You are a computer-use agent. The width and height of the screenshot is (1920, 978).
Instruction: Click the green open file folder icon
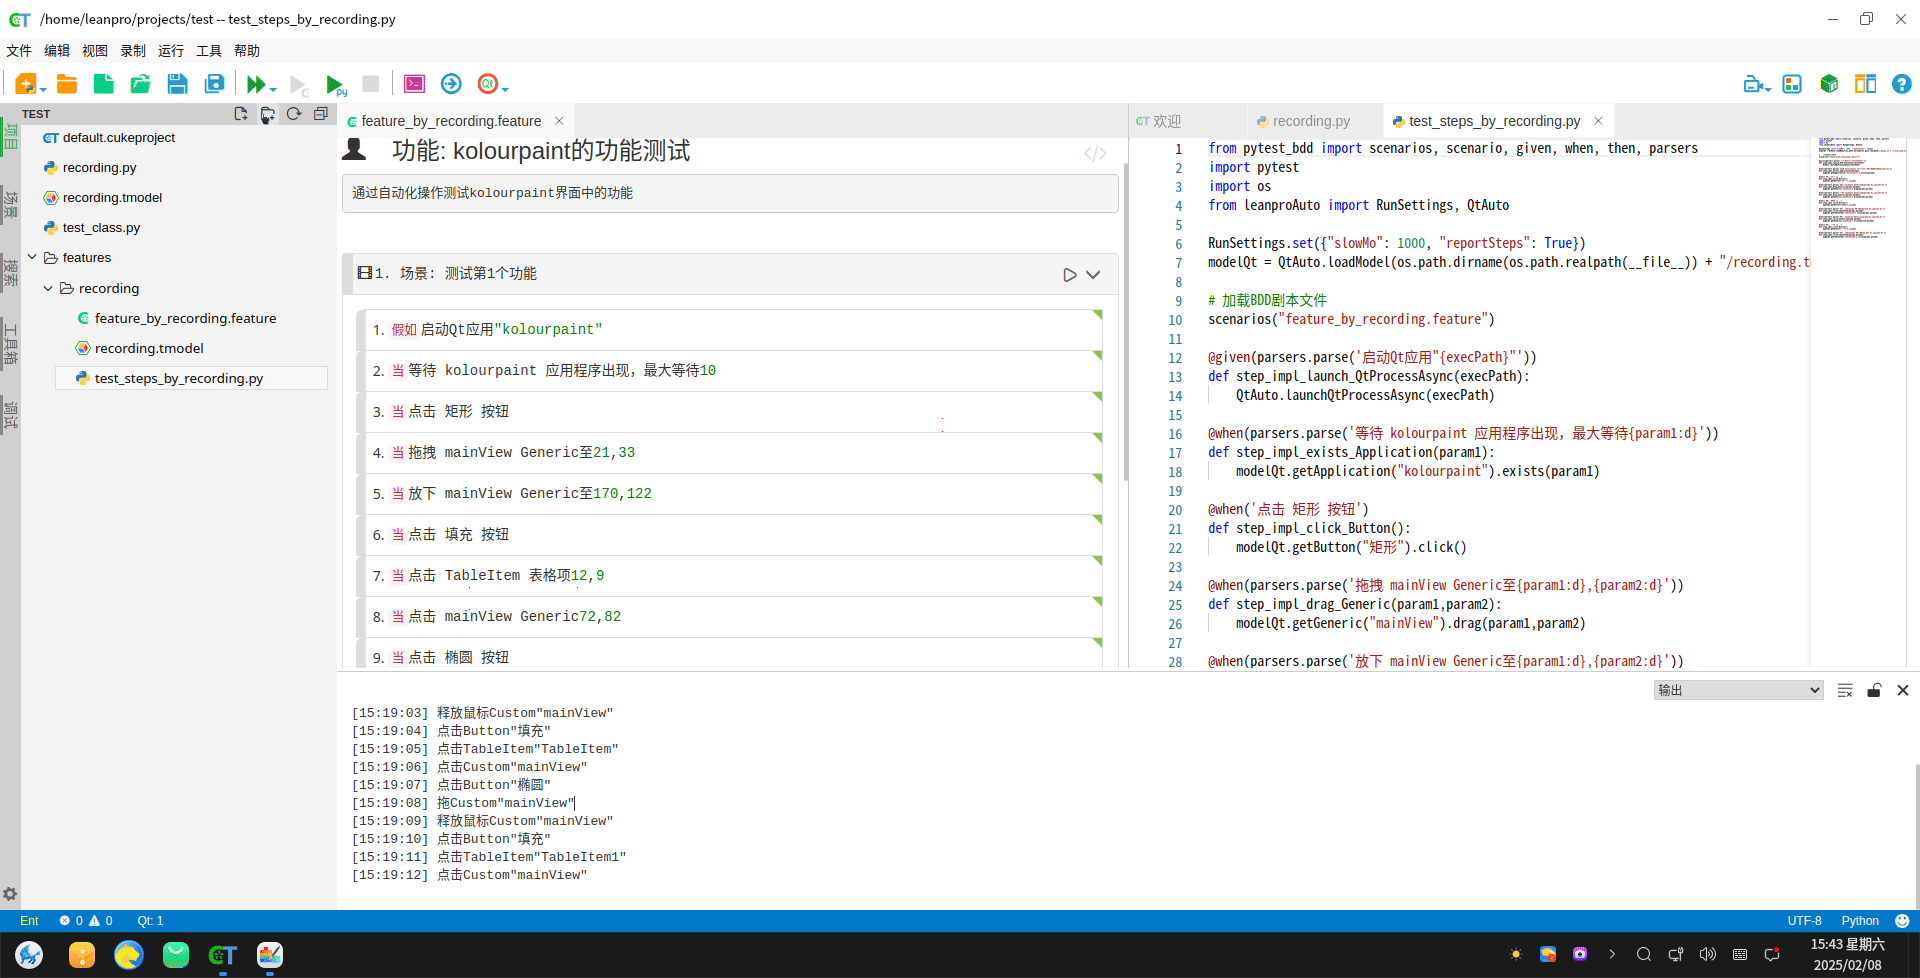pyautogui.click(x=140, y=84)
